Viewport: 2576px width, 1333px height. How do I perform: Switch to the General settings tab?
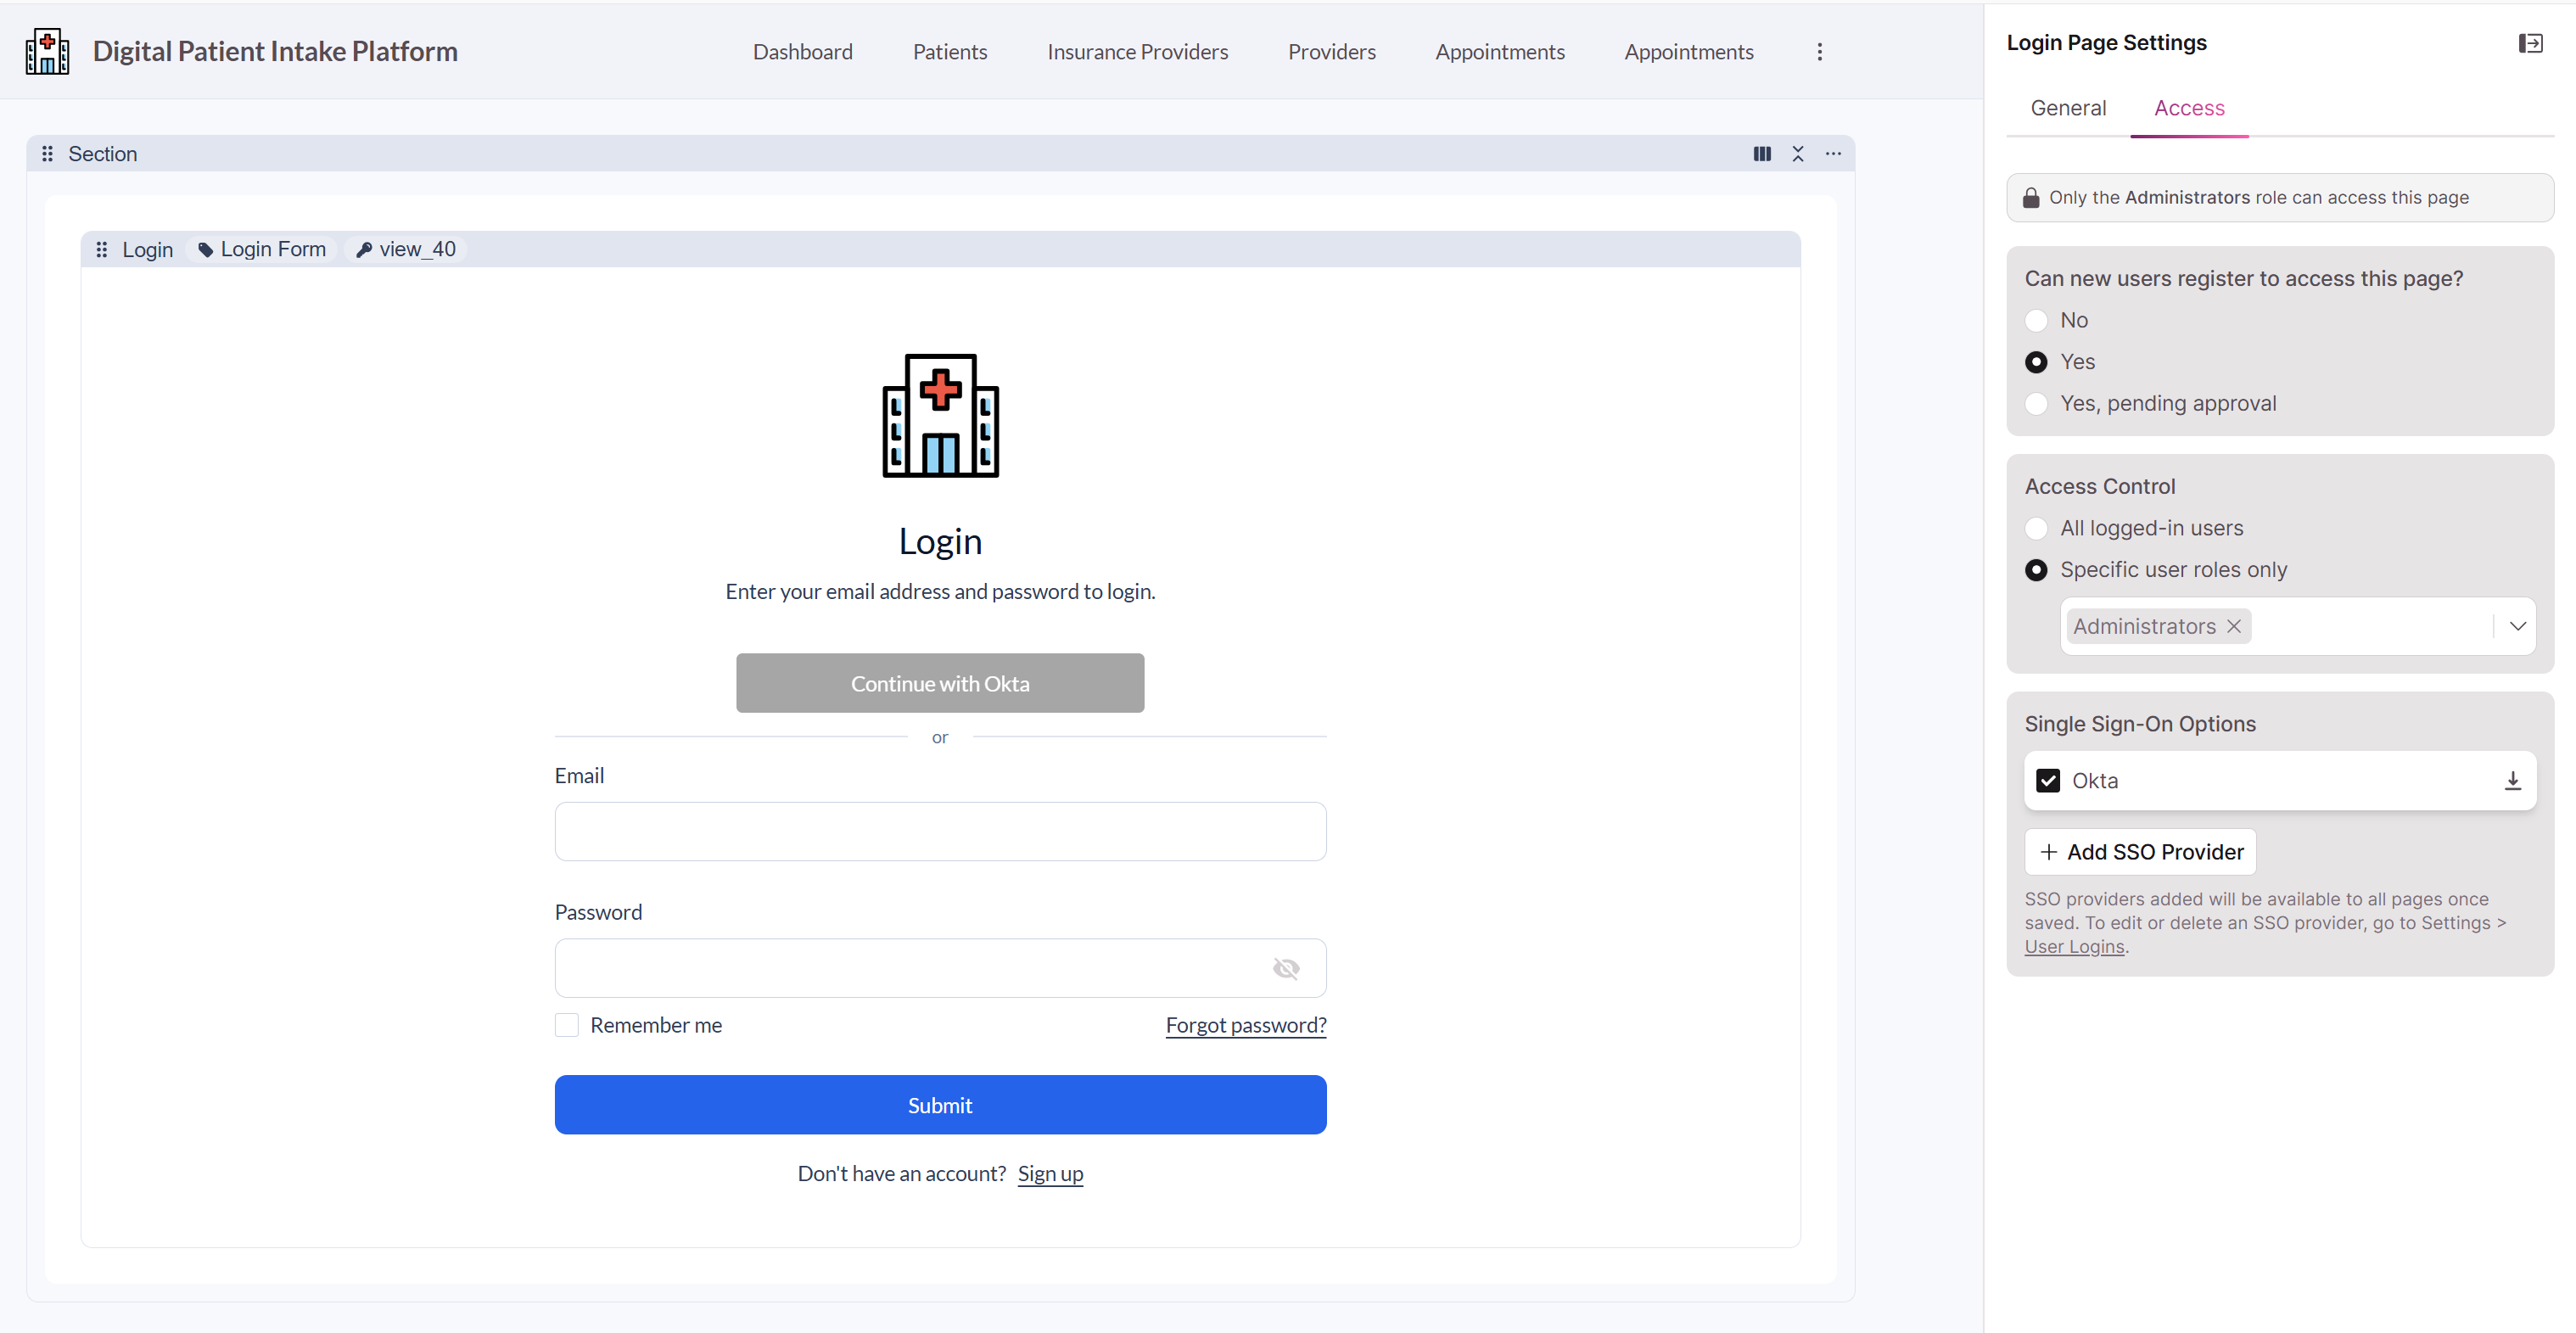2068,108
